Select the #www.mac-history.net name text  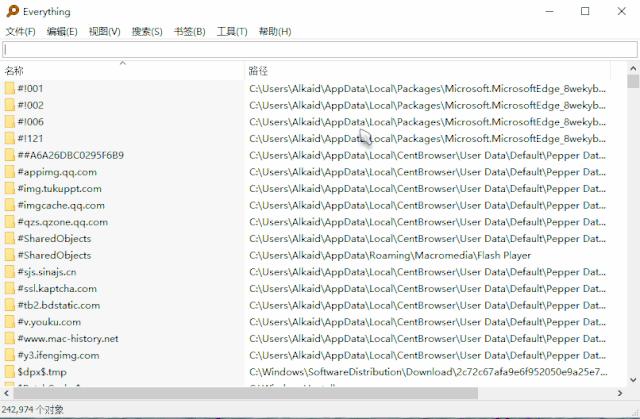point(68,339)
